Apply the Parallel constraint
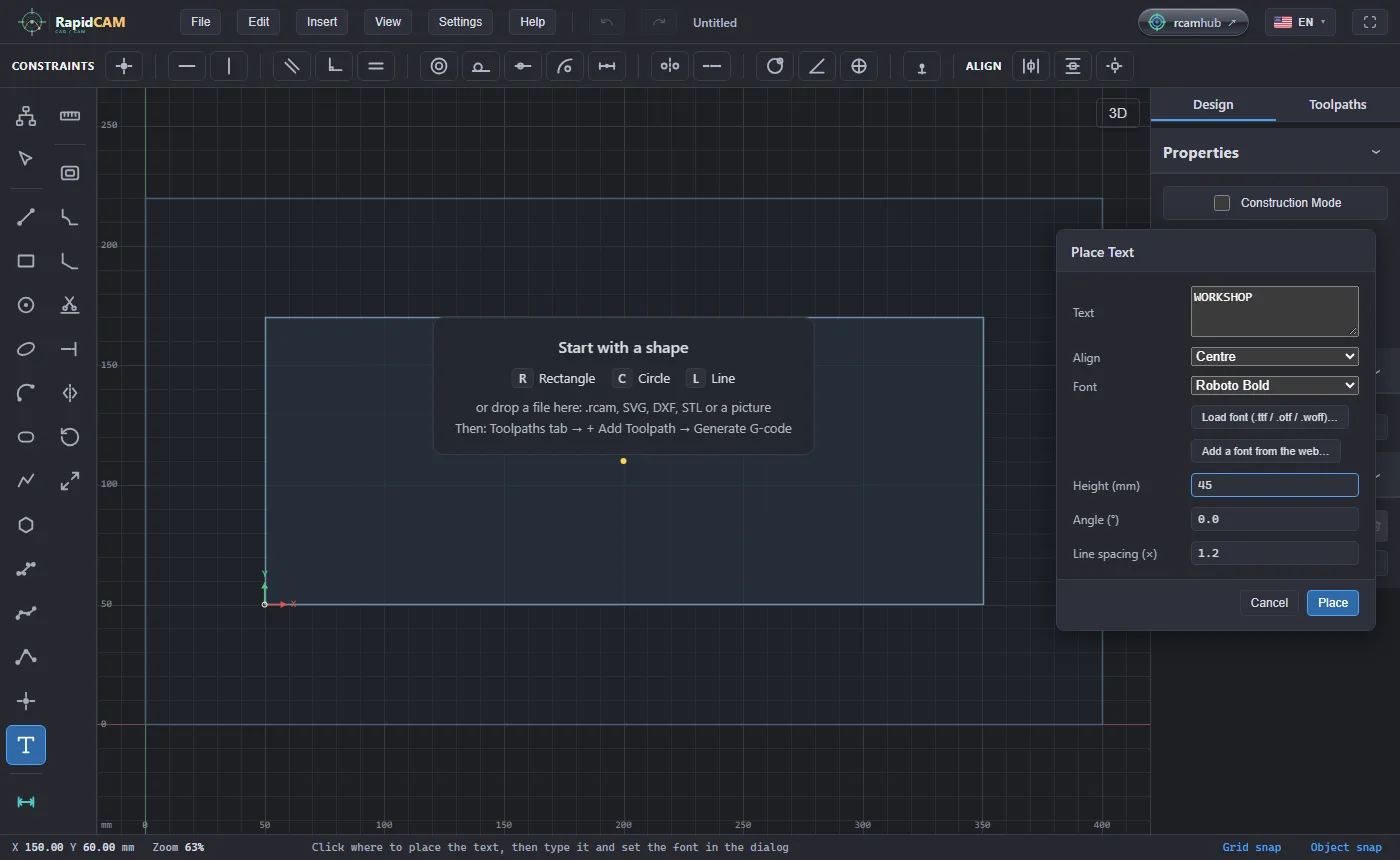The width and height of the screenshot is (1400, 860). point(292,66)
